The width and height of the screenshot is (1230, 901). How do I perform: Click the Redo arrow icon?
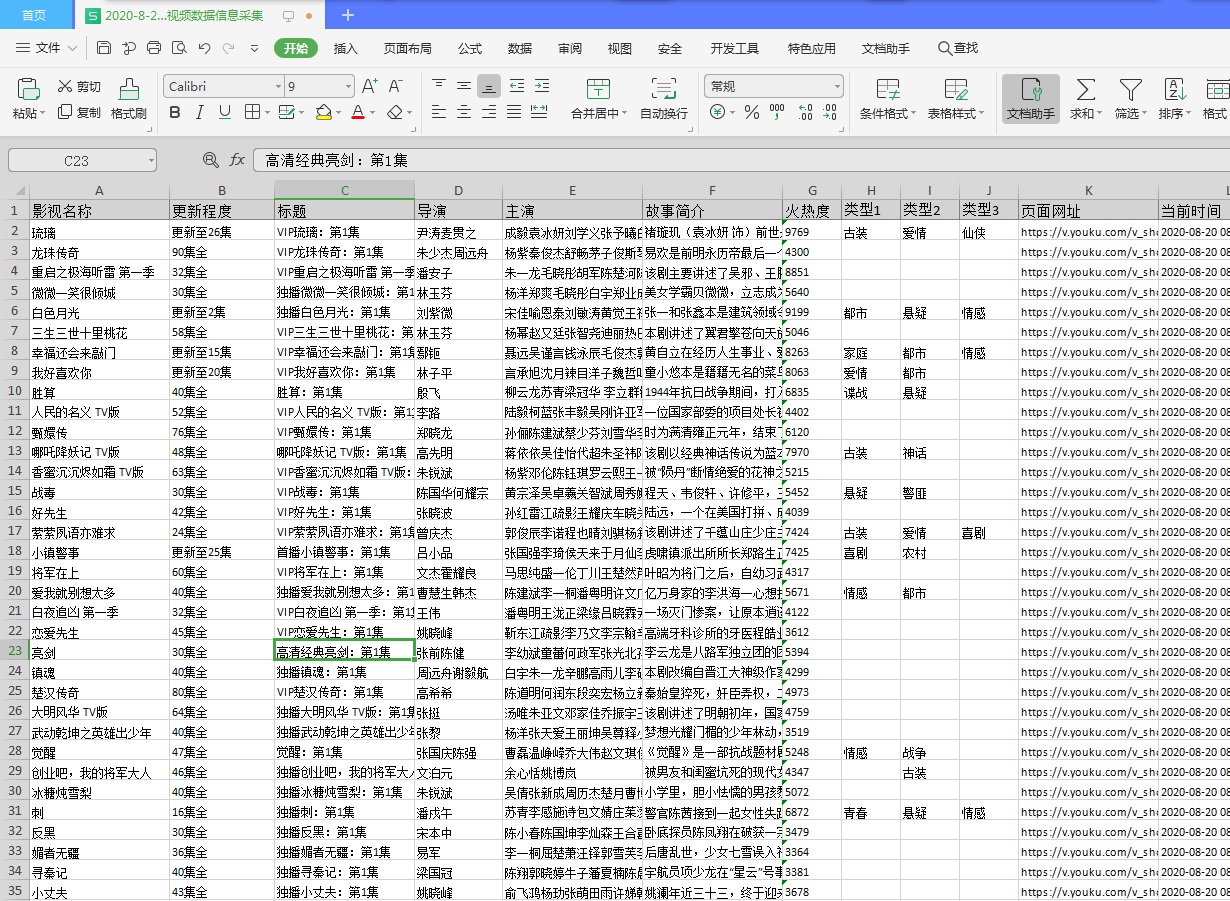(x=229, y=48)
